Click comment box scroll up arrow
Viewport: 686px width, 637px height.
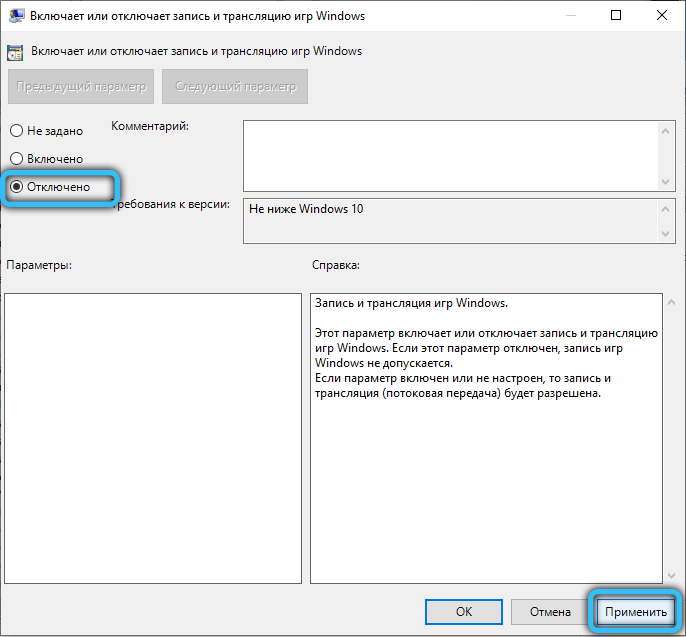665,131
